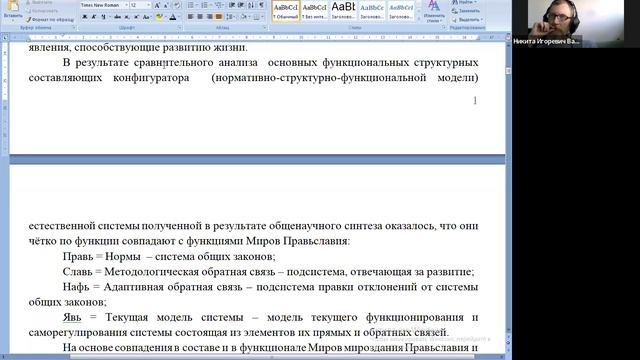Apply the large 'AaBb' Heading 1 style
This screenshot has height=360, width=640.
(x=343, y=11)
